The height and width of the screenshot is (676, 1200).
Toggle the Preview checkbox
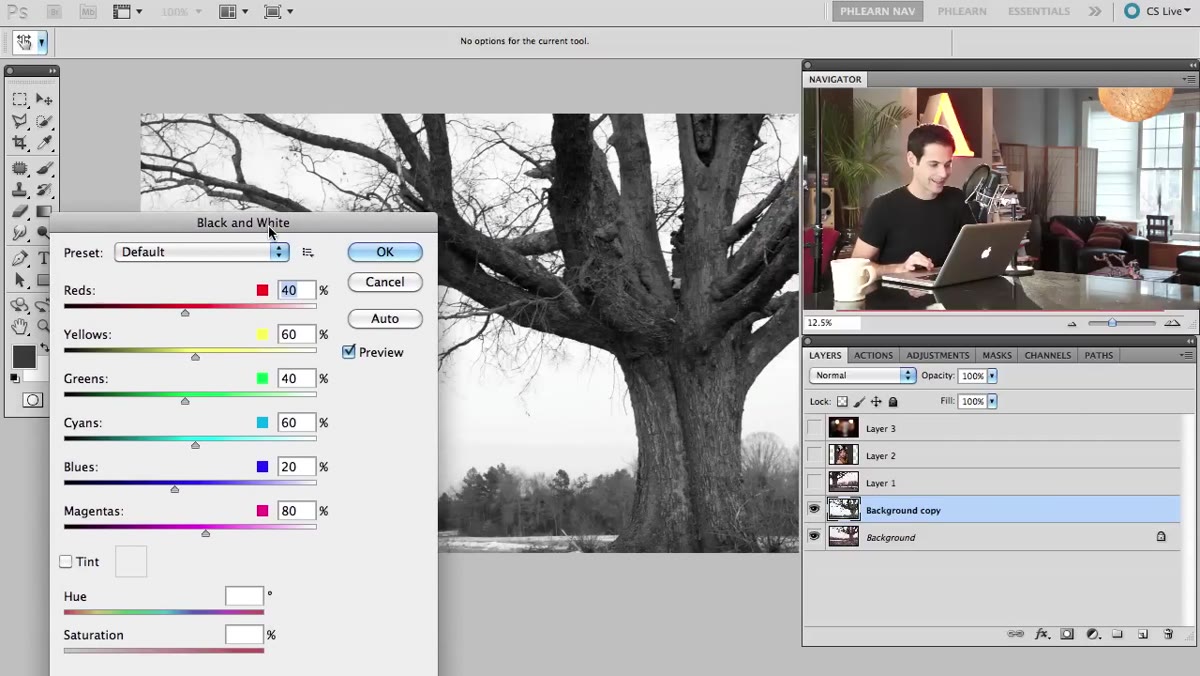point(349,352)
